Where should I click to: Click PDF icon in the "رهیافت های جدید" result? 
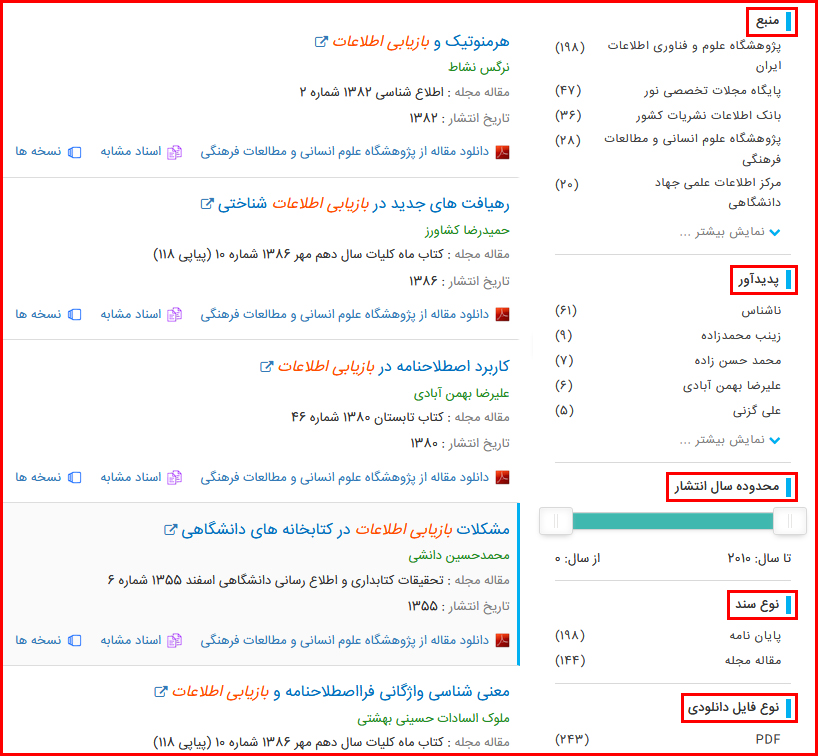[503, 314]
